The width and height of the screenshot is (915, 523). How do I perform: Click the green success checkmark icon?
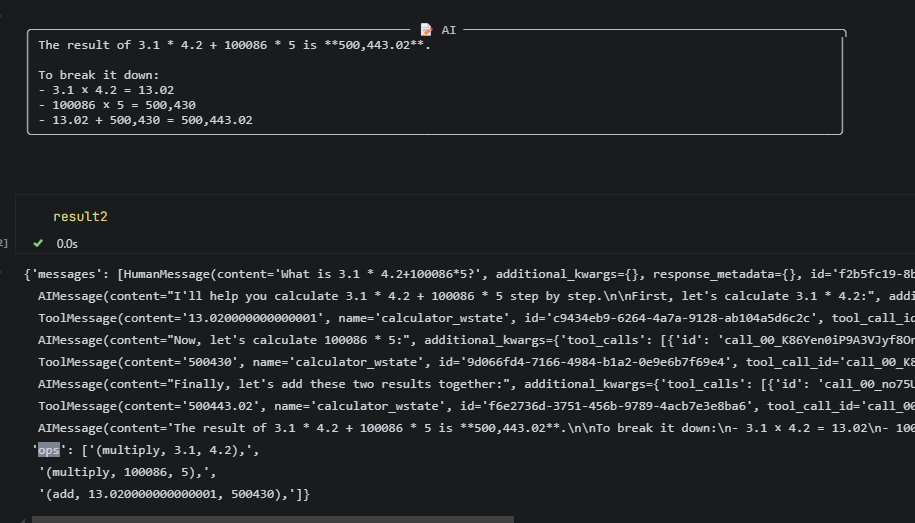pos(38,243)
